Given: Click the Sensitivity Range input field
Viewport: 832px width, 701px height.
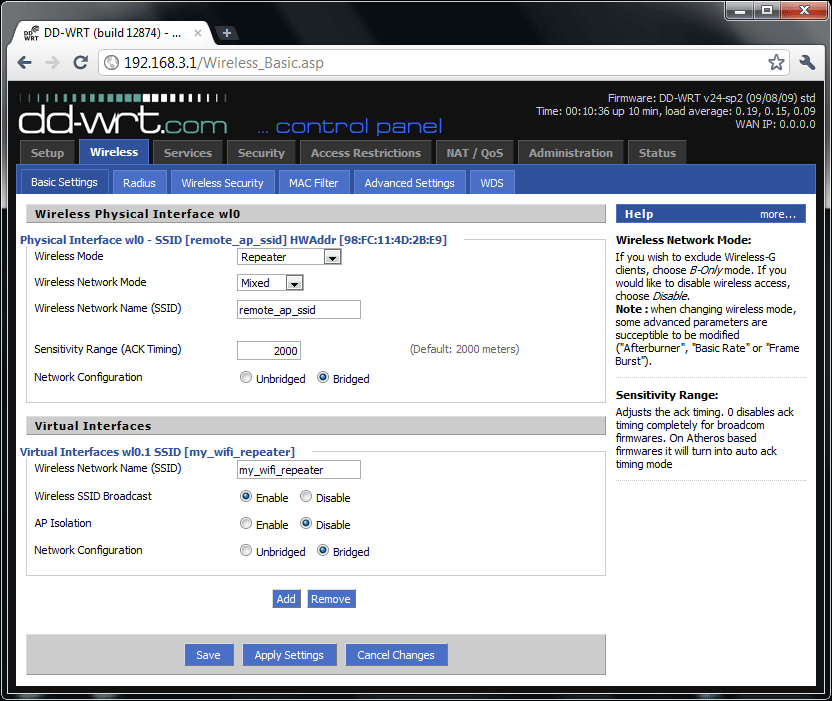Looking at the screenshot, I should [268, 350].
